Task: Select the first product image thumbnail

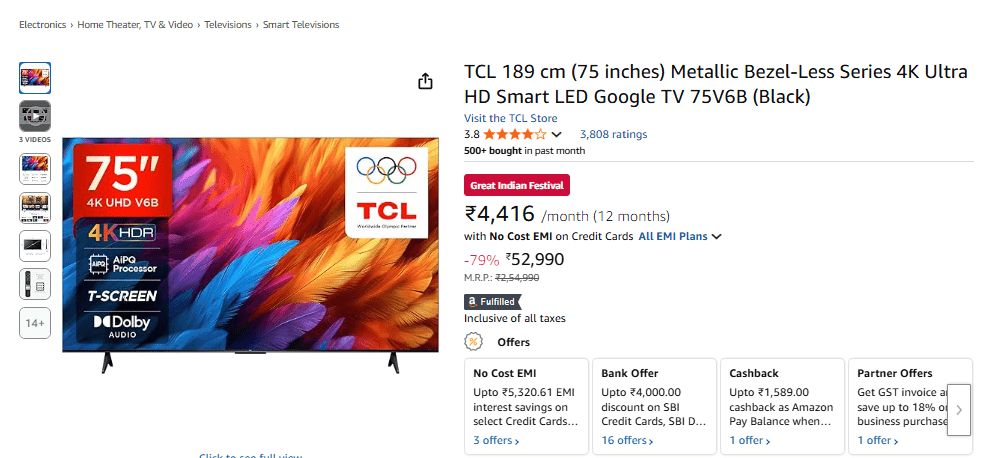Action: [34, 78]
